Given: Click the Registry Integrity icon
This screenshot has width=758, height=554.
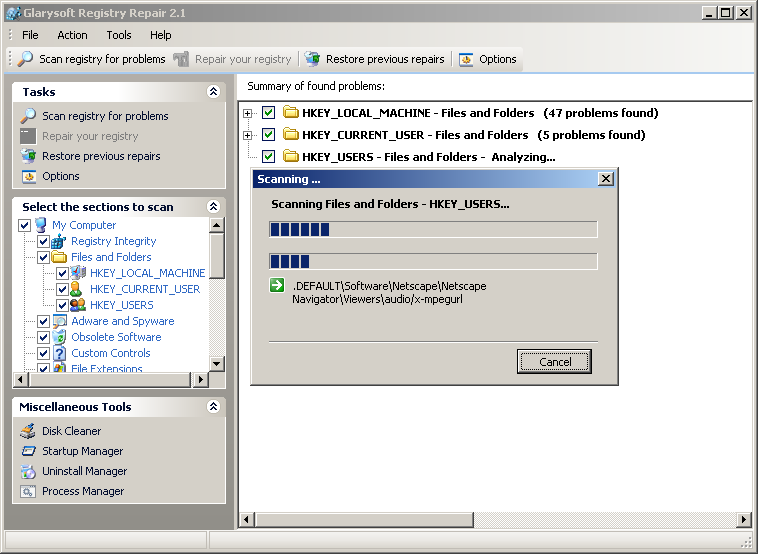Looking at the screenshot, I should [x=58, y=241].
